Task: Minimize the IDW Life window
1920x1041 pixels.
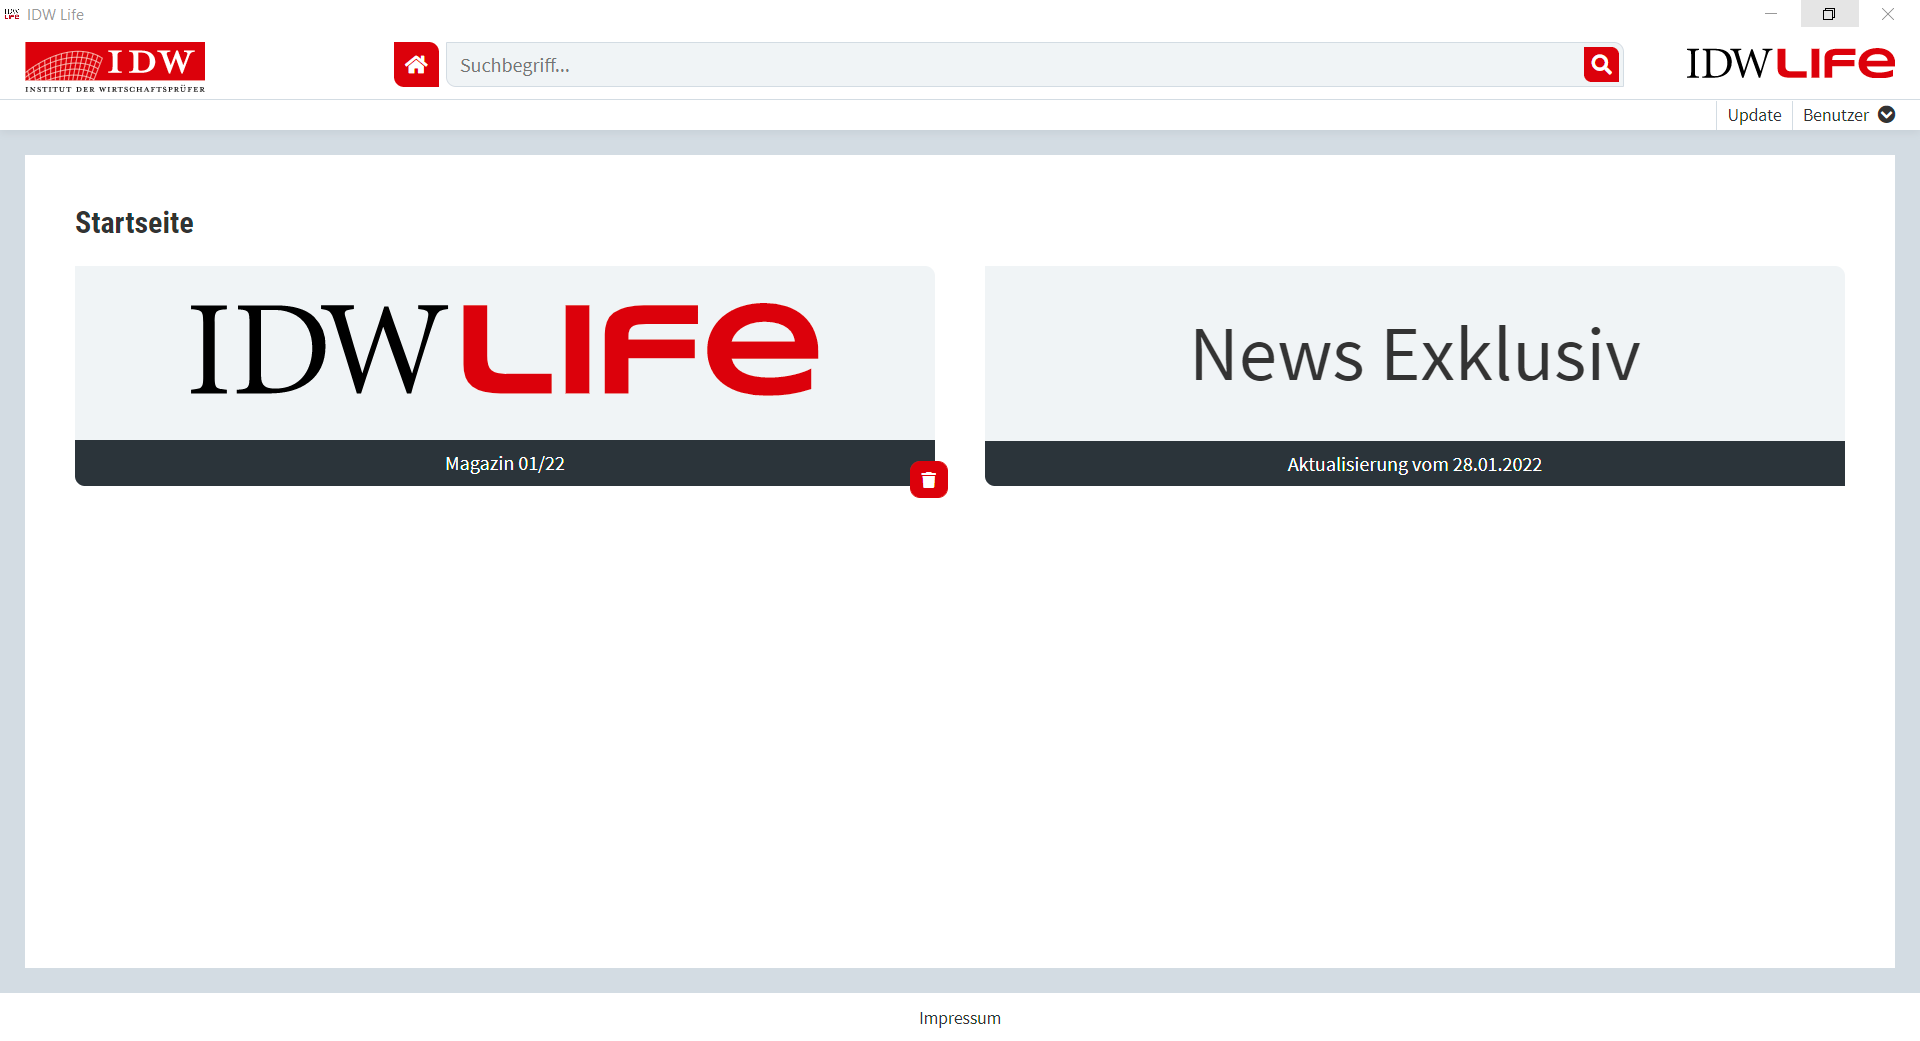Action: pos(1771,14)
